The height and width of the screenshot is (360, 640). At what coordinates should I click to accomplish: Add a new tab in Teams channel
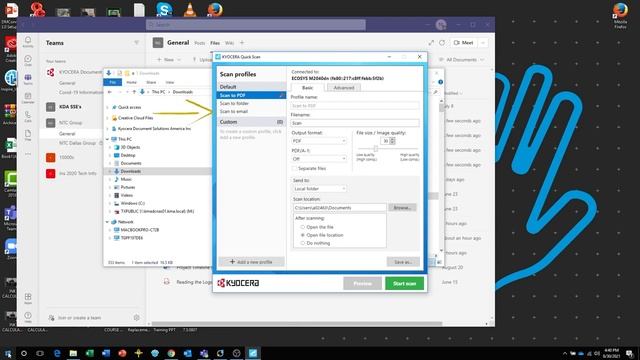point(242,42)
